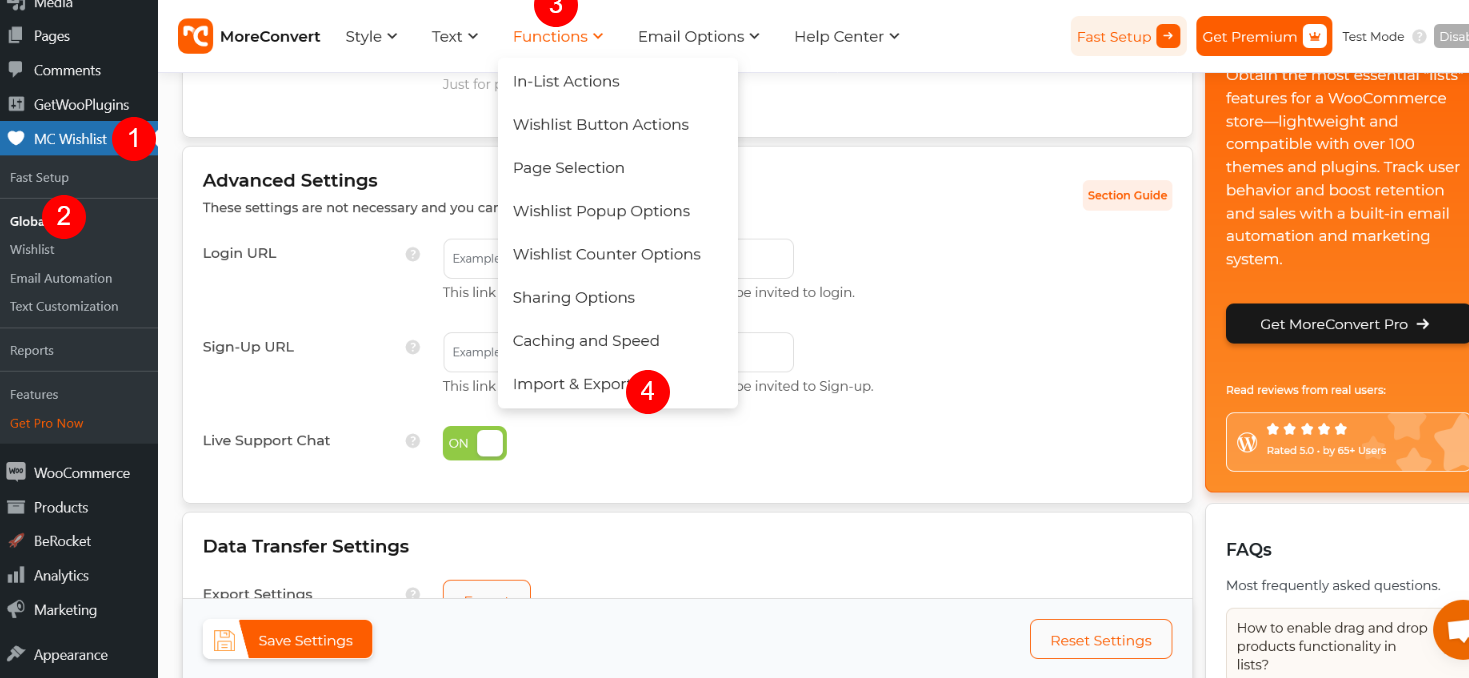
Task: Expand the Text dropdown in top navigation
Action: pyautogui.click(x=455, y=37)
